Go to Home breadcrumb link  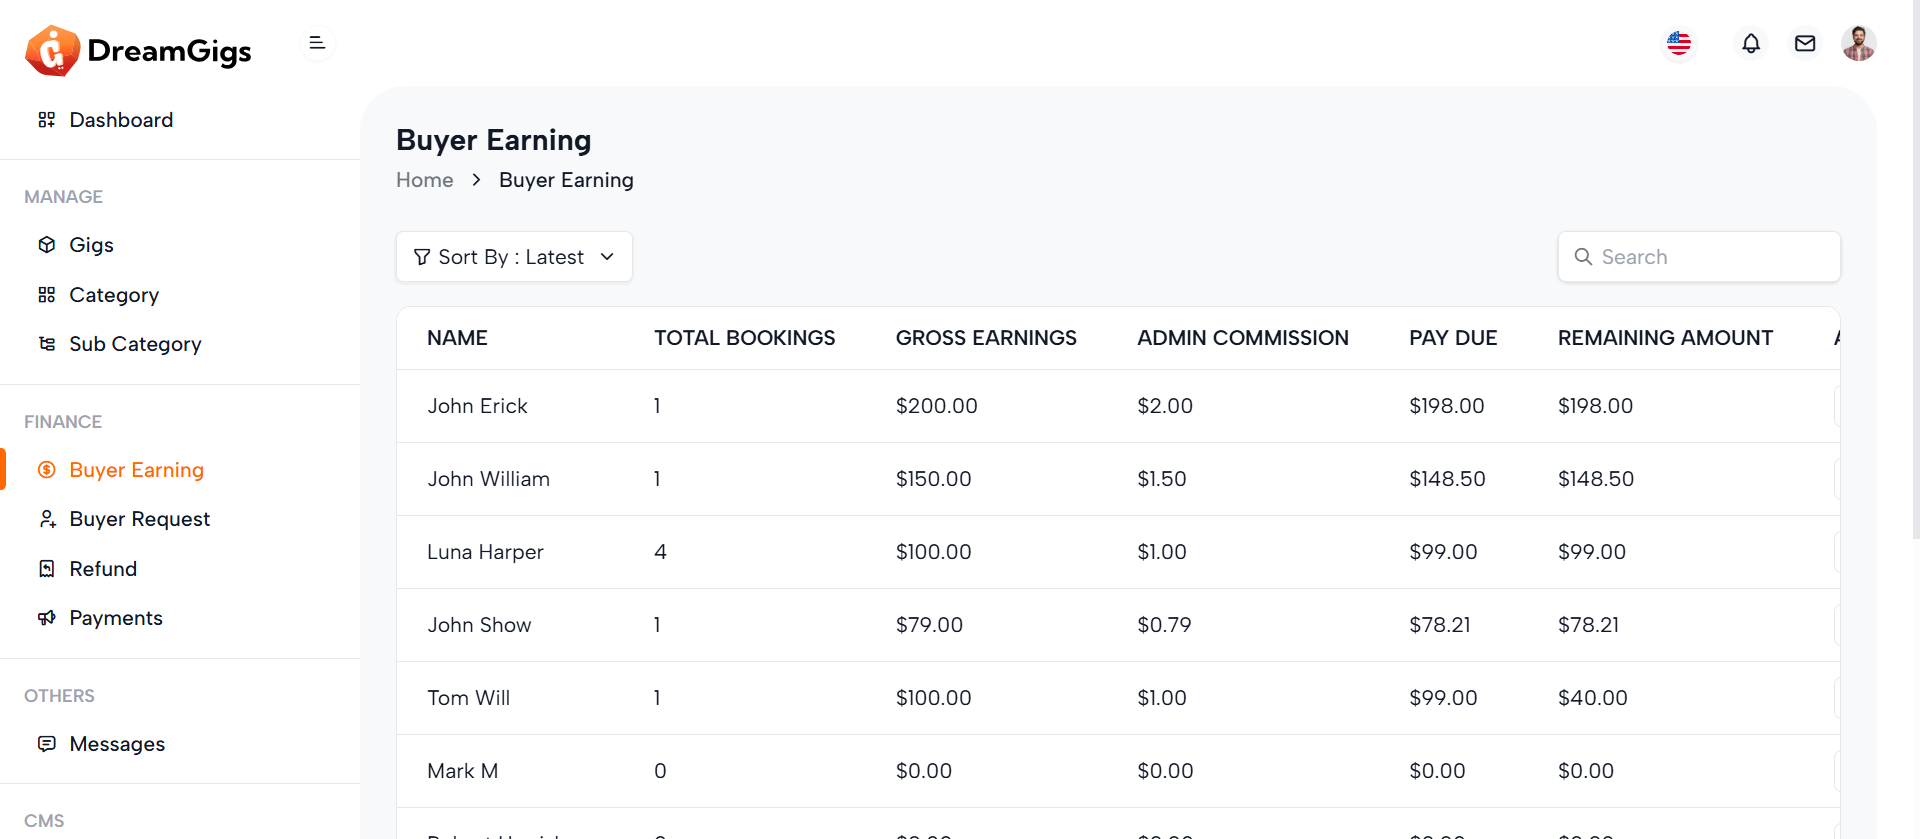tap(424, 180)
